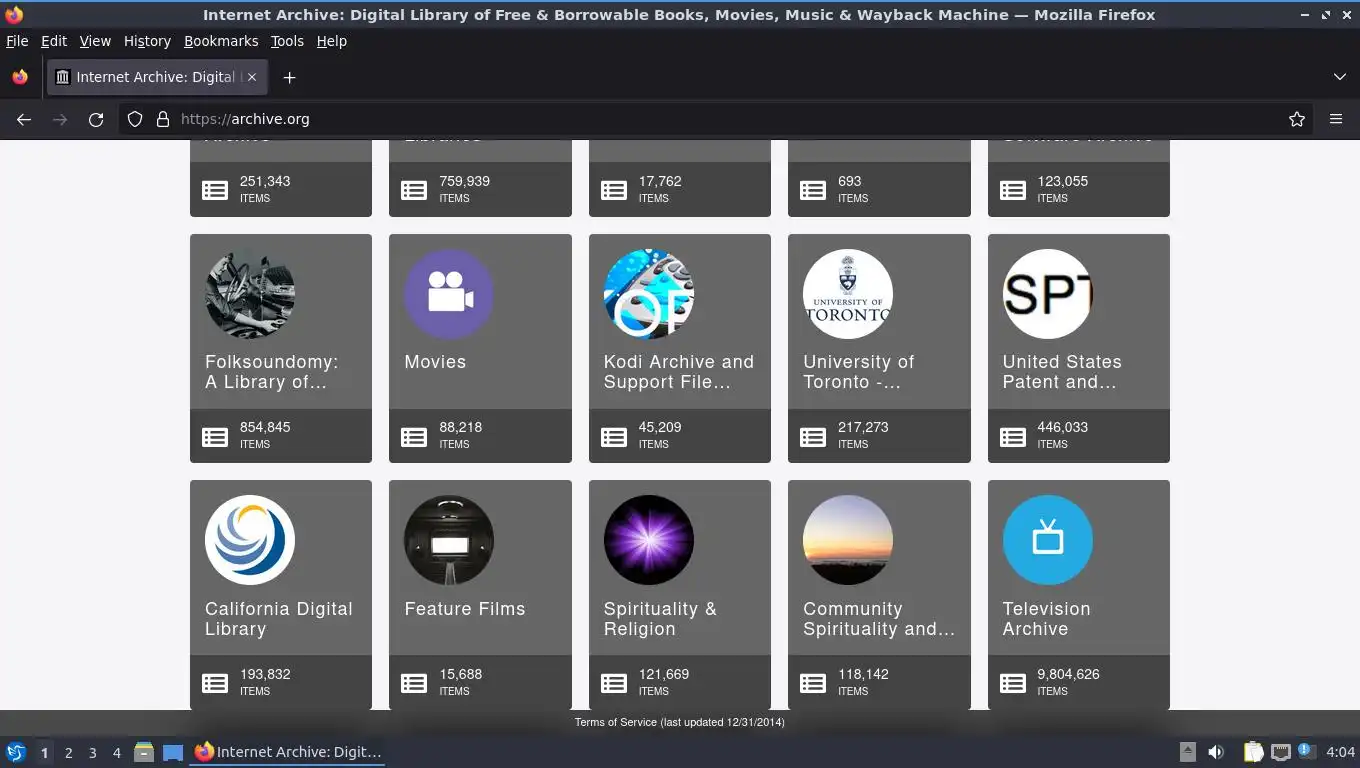Click the volume speaker tray icon
This screenshot has height=768, width=1360.
(1216, 752)
